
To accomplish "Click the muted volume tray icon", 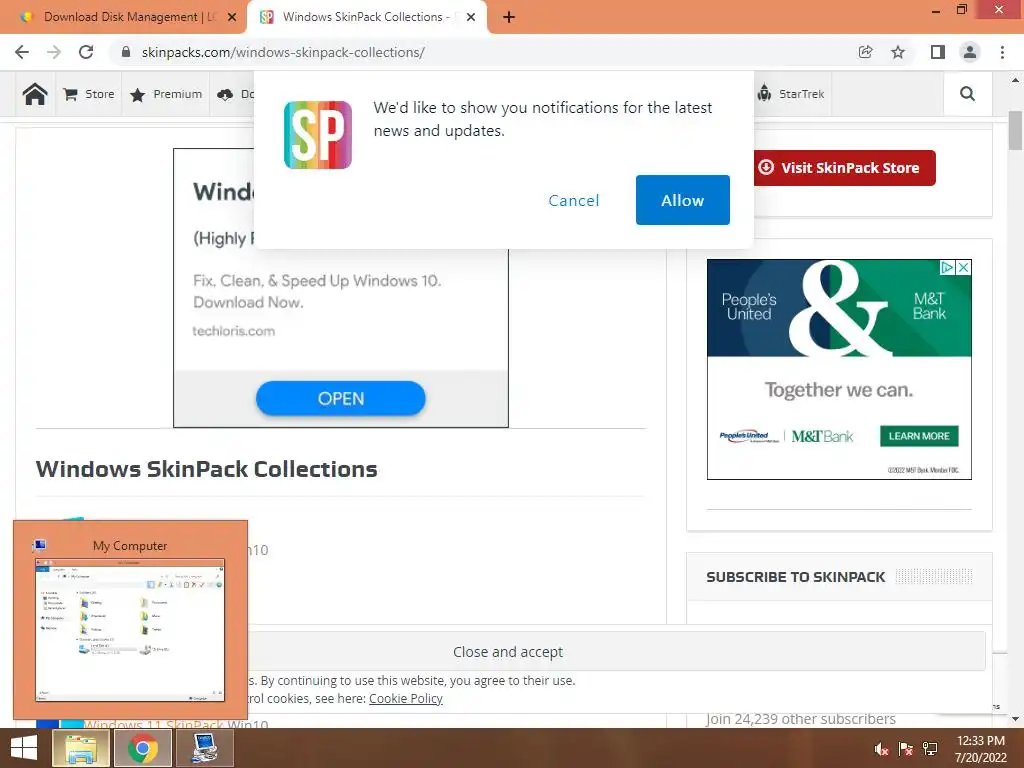I will (x=881, y=749).
